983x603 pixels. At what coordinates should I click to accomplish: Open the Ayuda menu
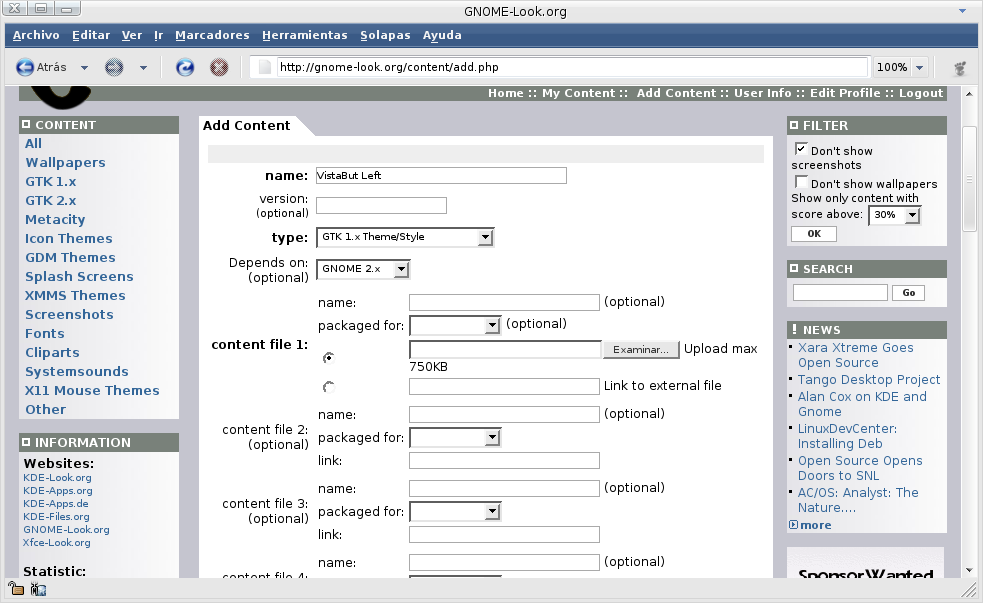(x=442, y=35)
